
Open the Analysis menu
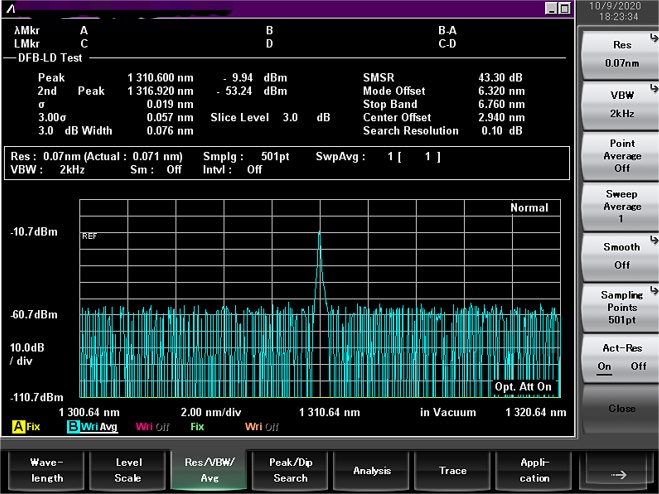tap(372, 470)
